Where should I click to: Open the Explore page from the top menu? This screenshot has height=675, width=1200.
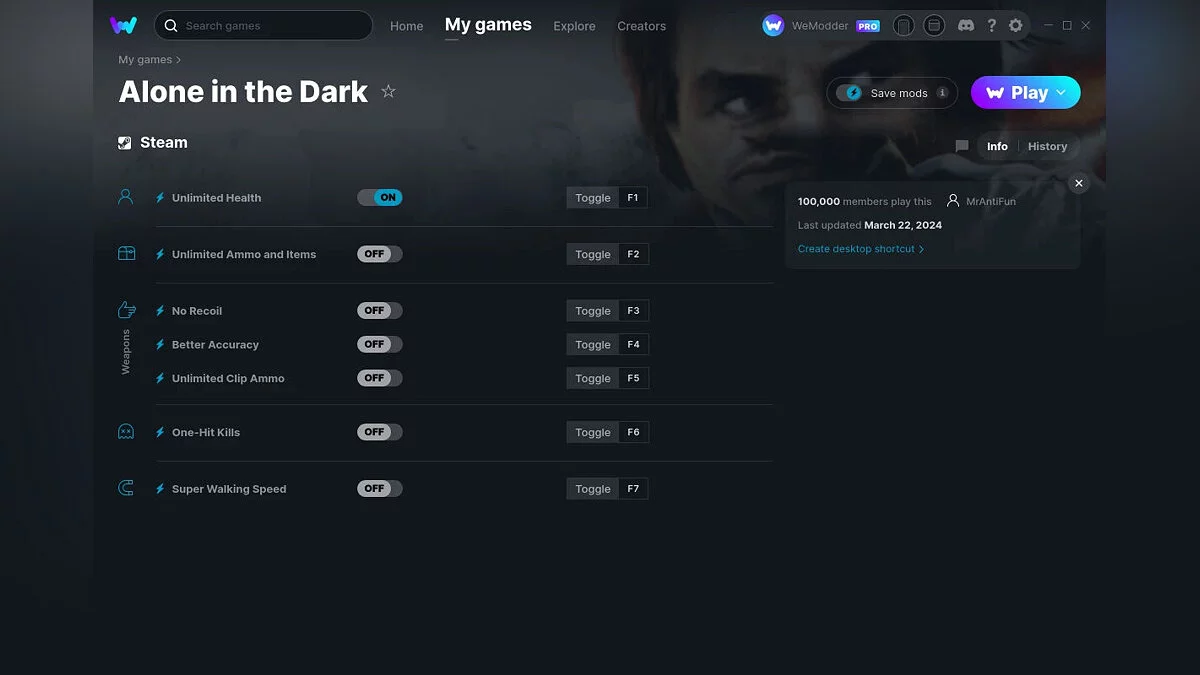pyautogui.click(x=574, y=26)
